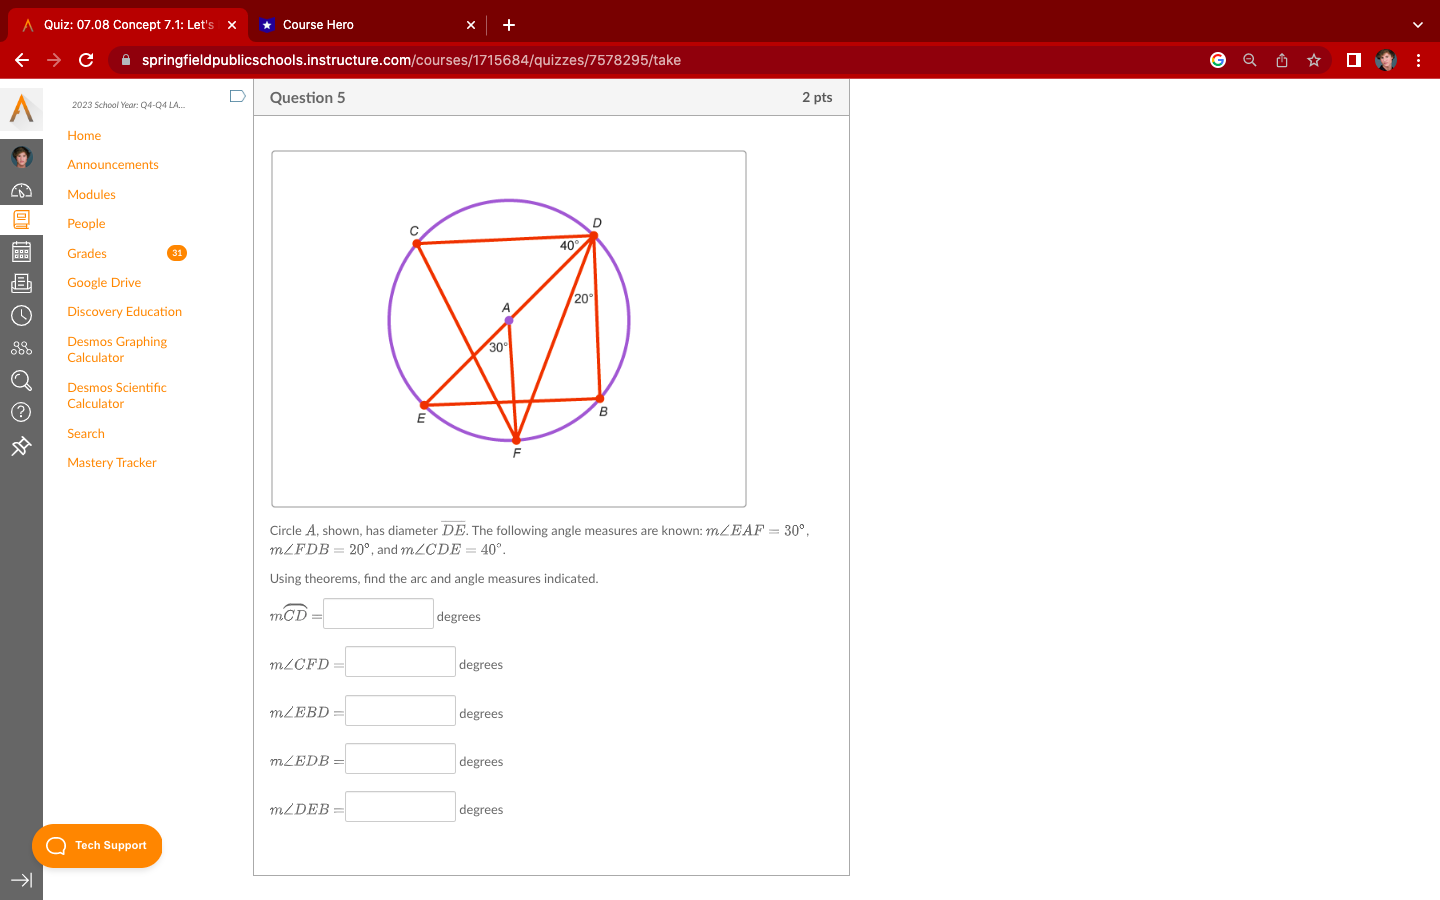Select the Mastery Tracker menu item
The width and height of the screenshot is (1440, 900).
111,462
